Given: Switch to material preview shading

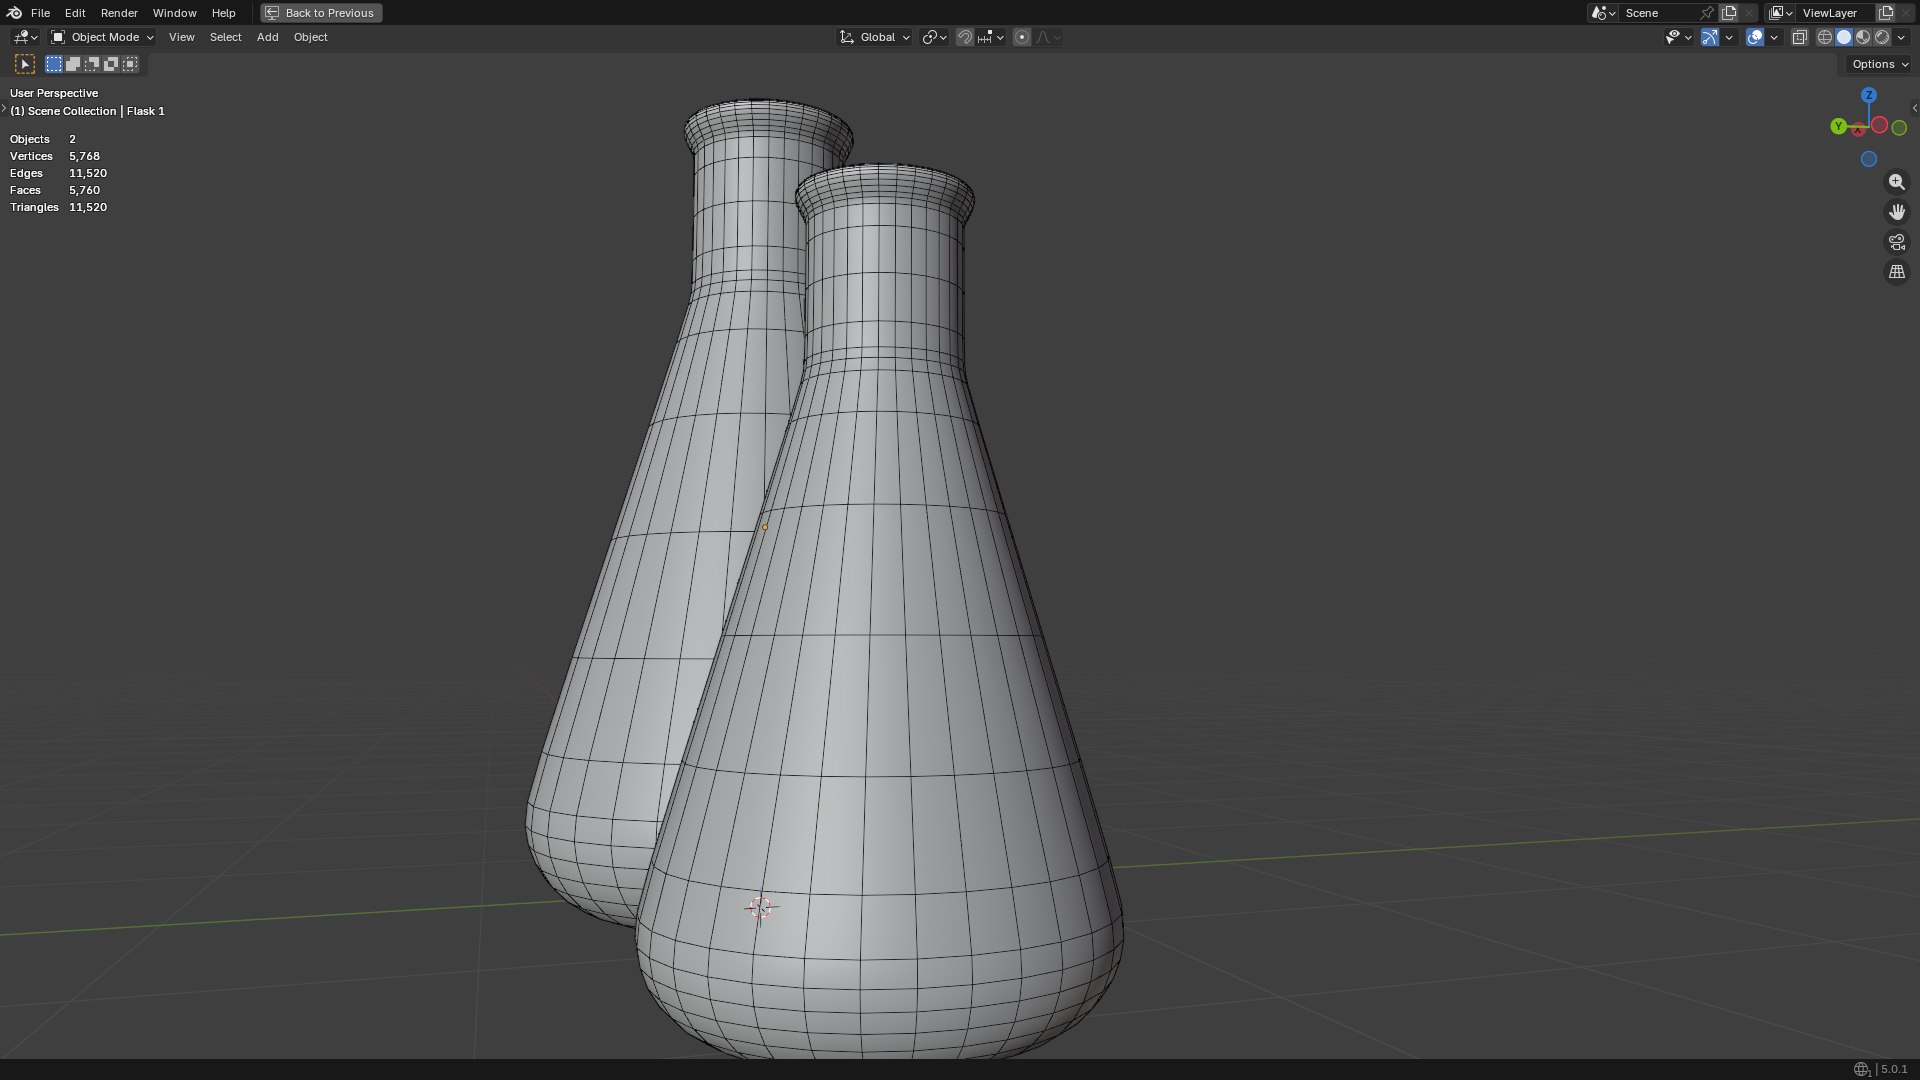Looking at the screenshot, I should coord(1863,37).
